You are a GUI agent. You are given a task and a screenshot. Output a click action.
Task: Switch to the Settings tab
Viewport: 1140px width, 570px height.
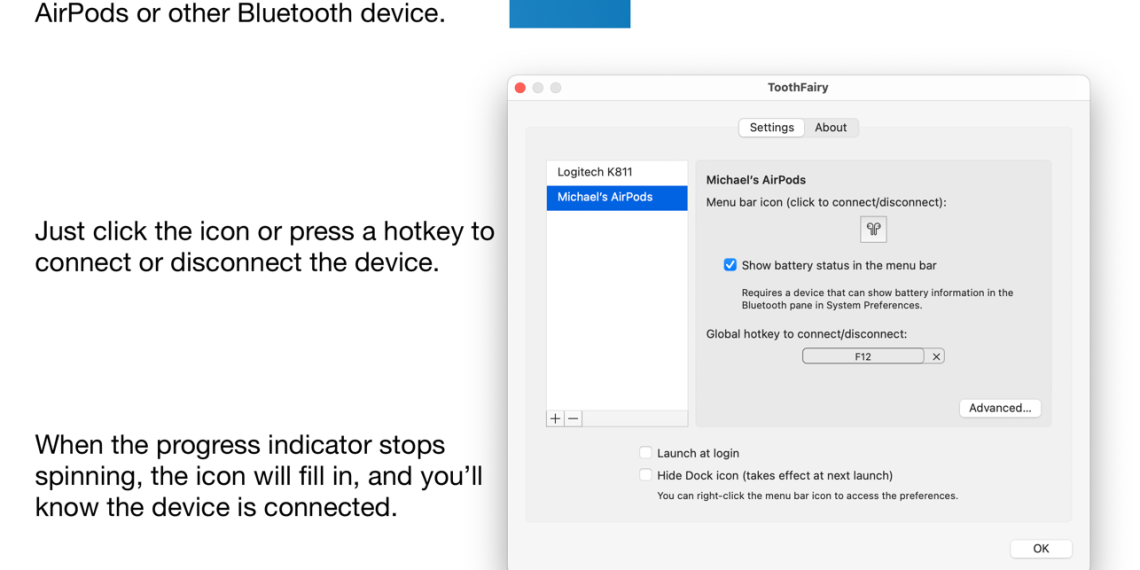(x=771, y=128)
